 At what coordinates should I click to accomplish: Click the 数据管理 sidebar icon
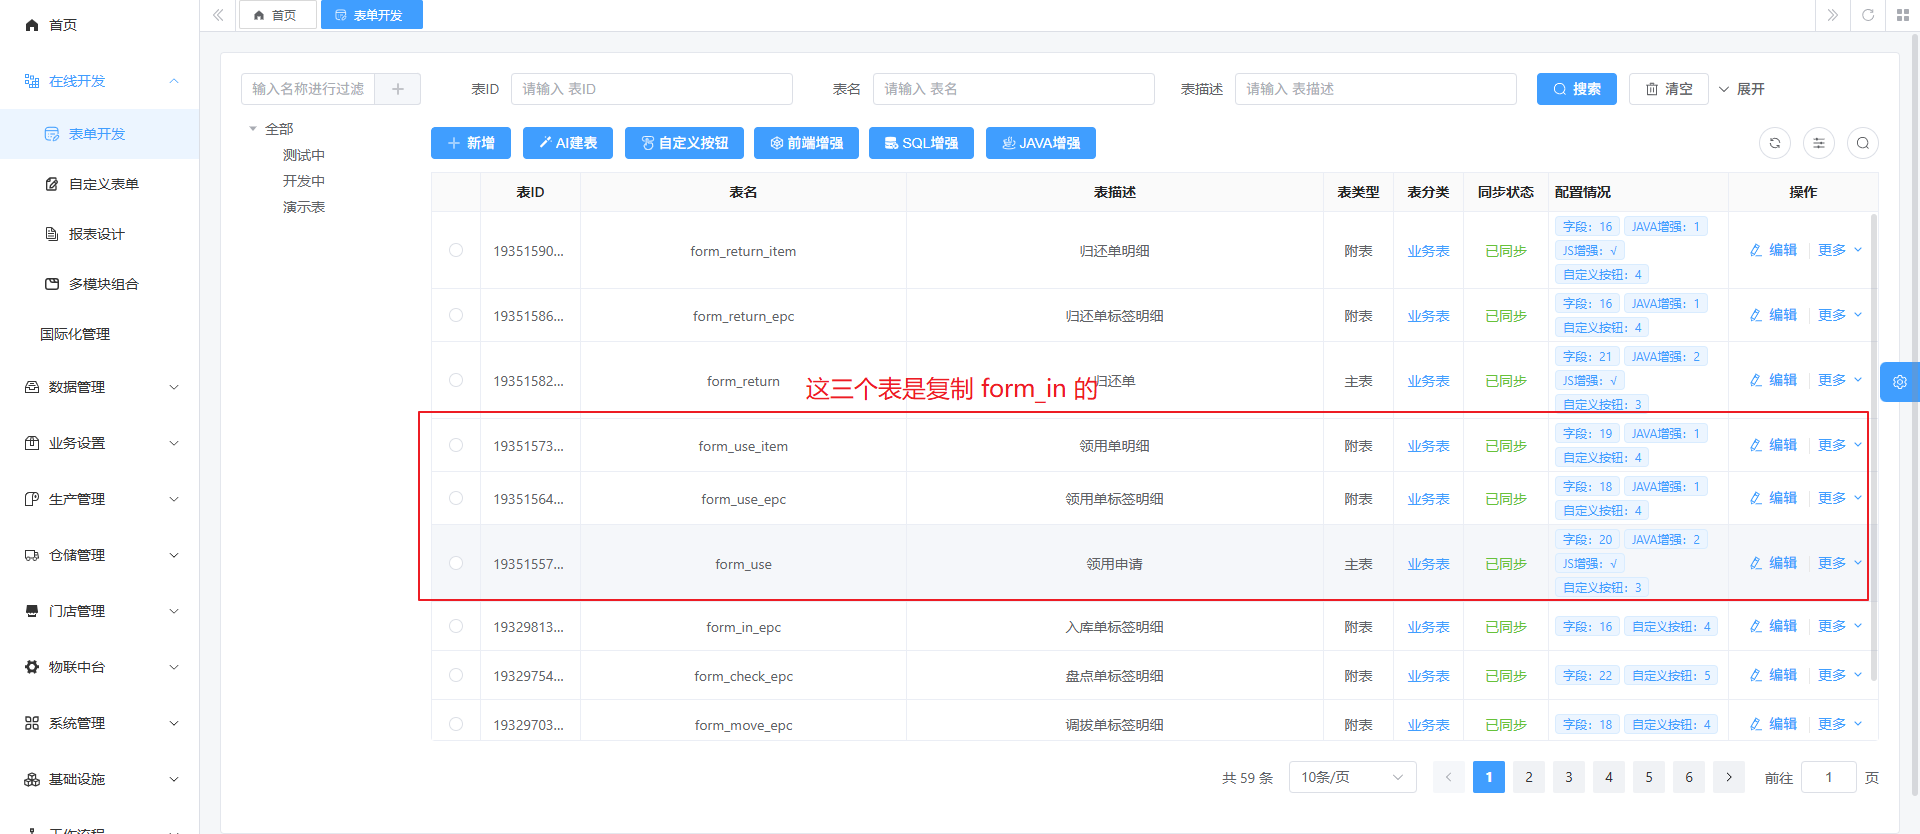32,387
